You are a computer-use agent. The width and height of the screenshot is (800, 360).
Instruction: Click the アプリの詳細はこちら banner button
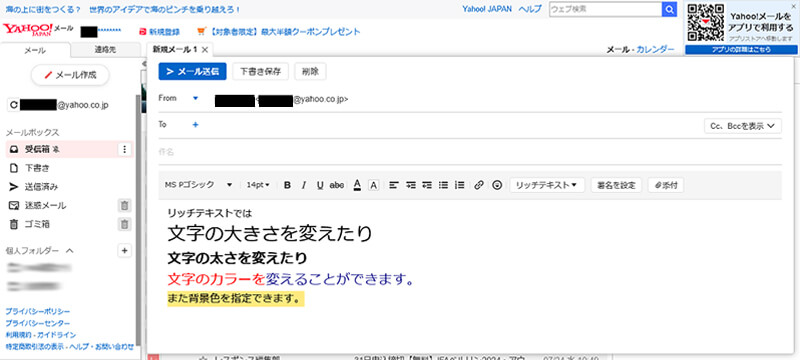[x=741, y=49]
